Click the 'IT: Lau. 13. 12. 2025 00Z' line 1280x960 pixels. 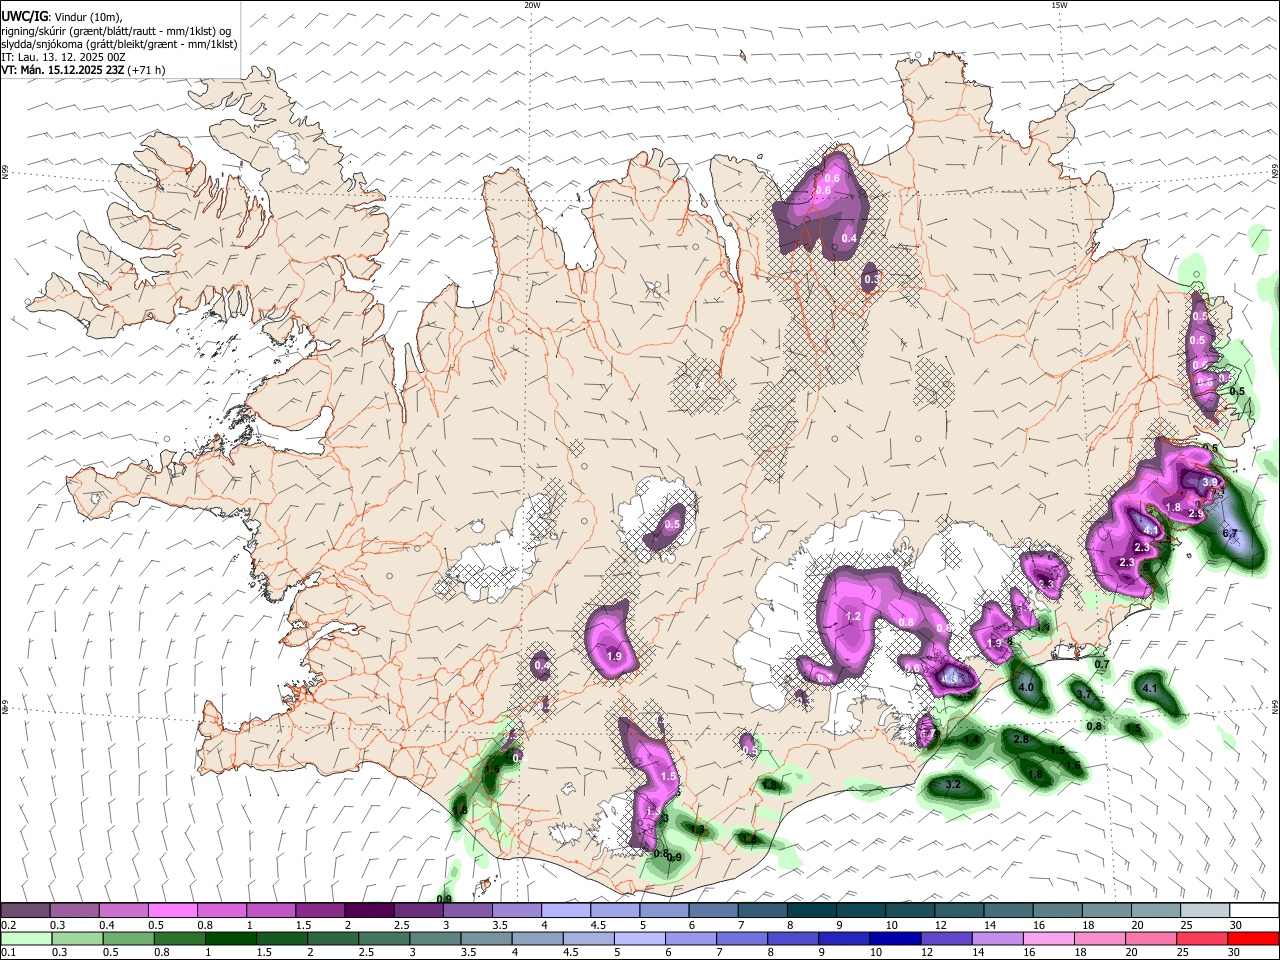coord(64,57)
